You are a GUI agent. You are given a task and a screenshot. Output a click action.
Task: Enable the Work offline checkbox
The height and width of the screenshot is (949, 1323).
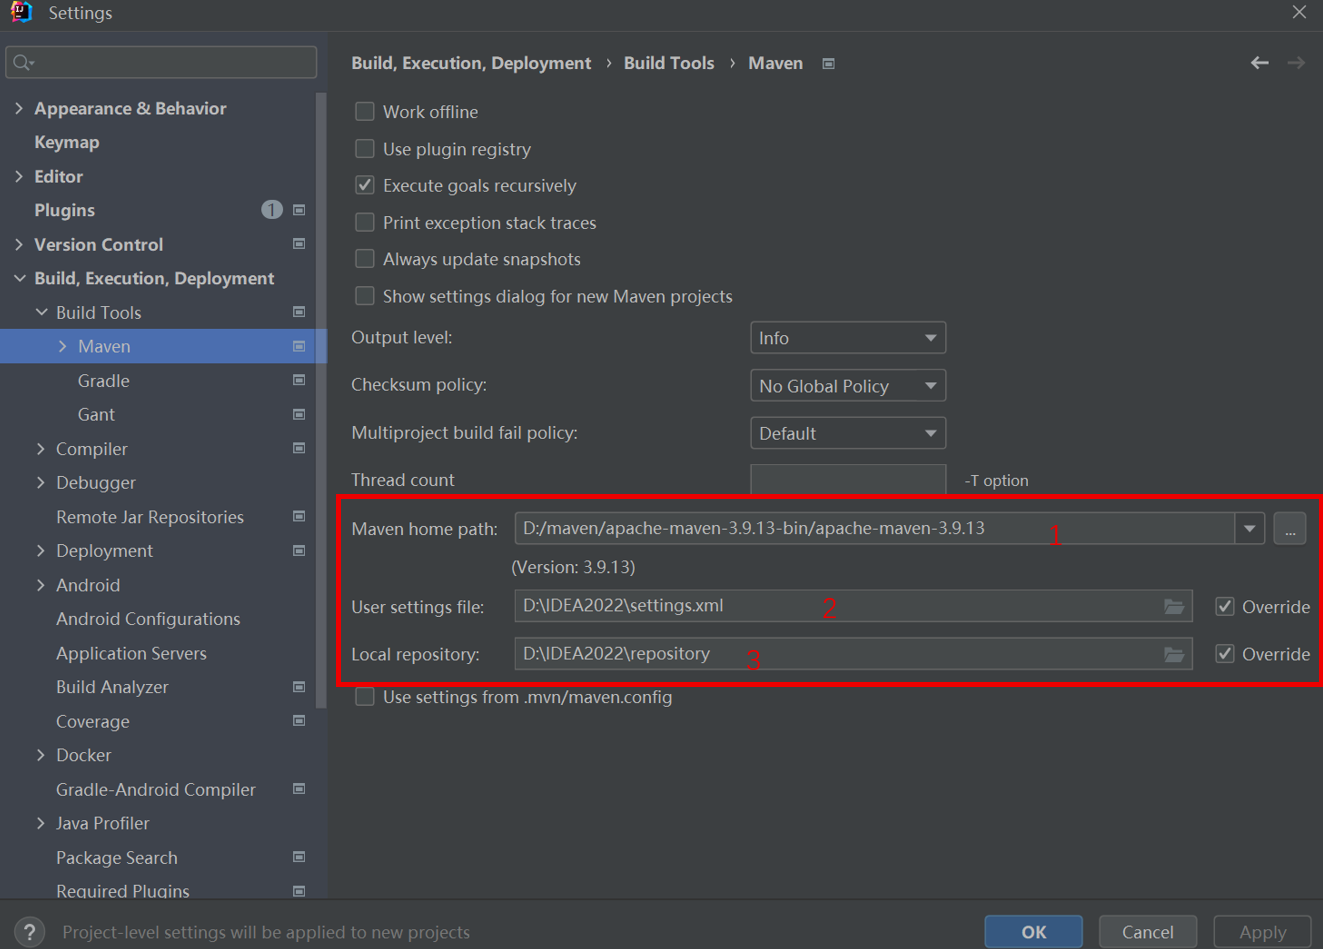(365, 111)
